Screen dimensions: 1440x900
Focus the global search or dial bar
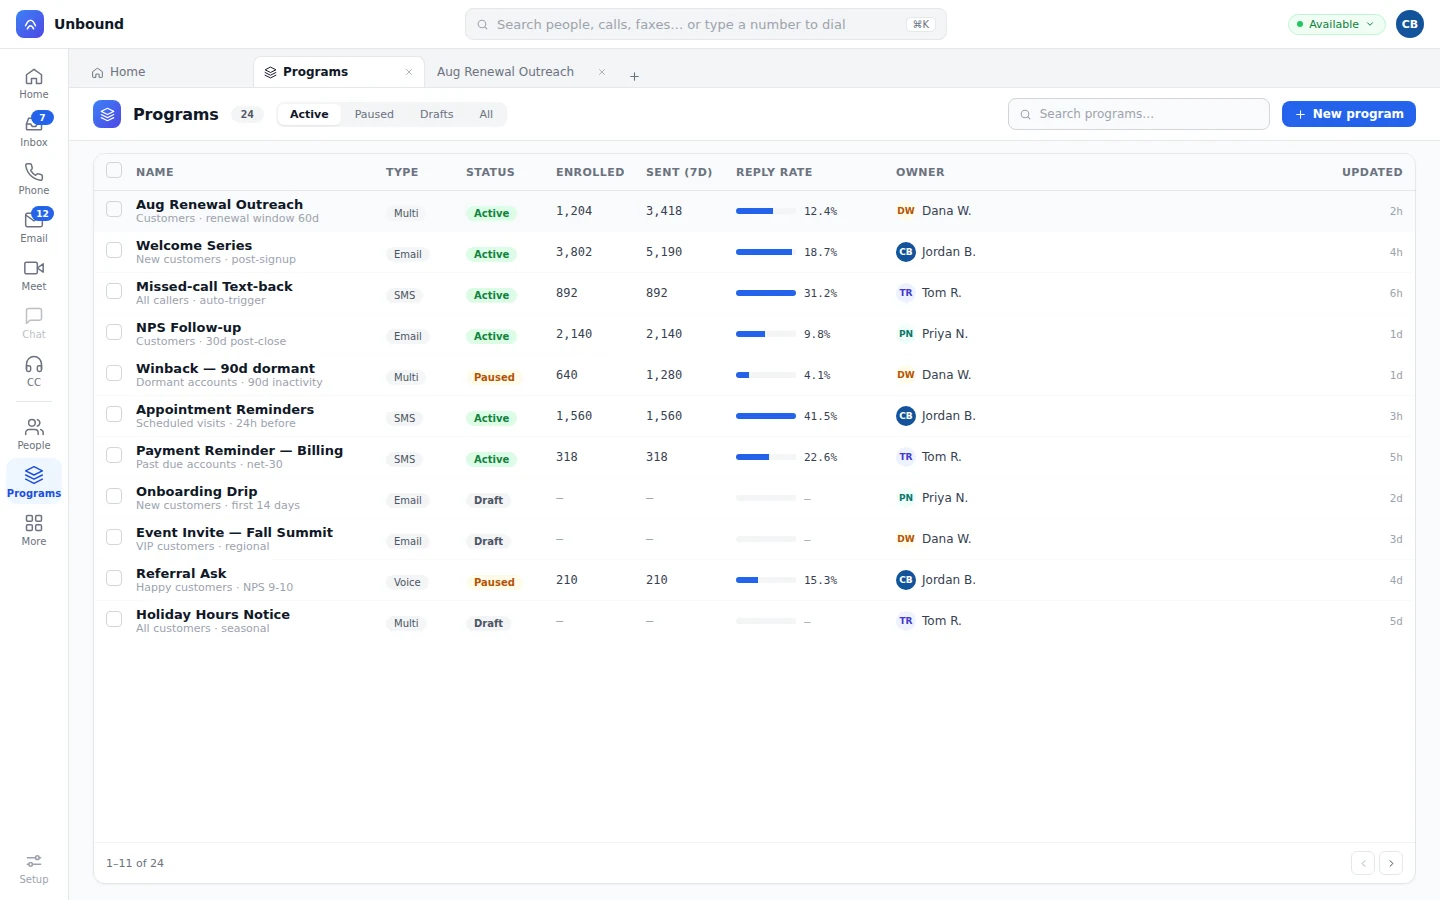[706, 24]
